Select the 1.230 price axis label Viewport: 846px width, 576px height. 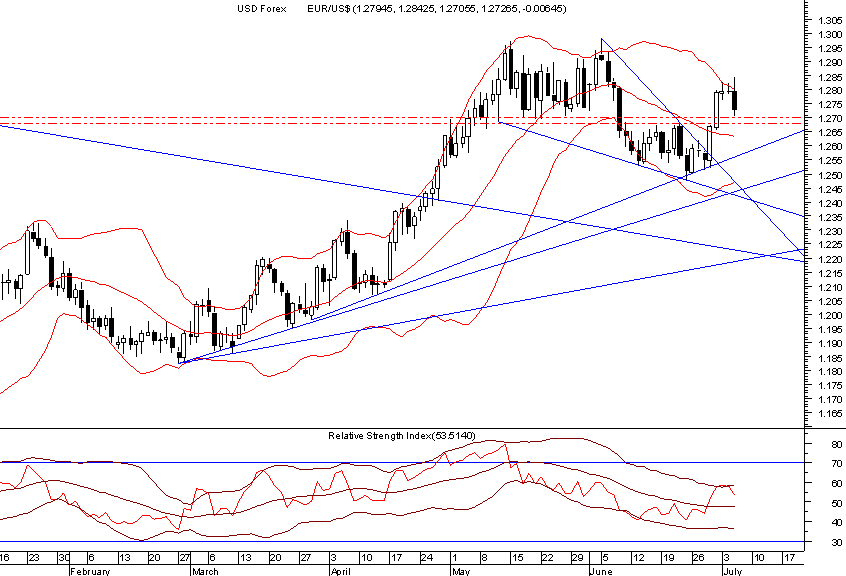point(830,231)
